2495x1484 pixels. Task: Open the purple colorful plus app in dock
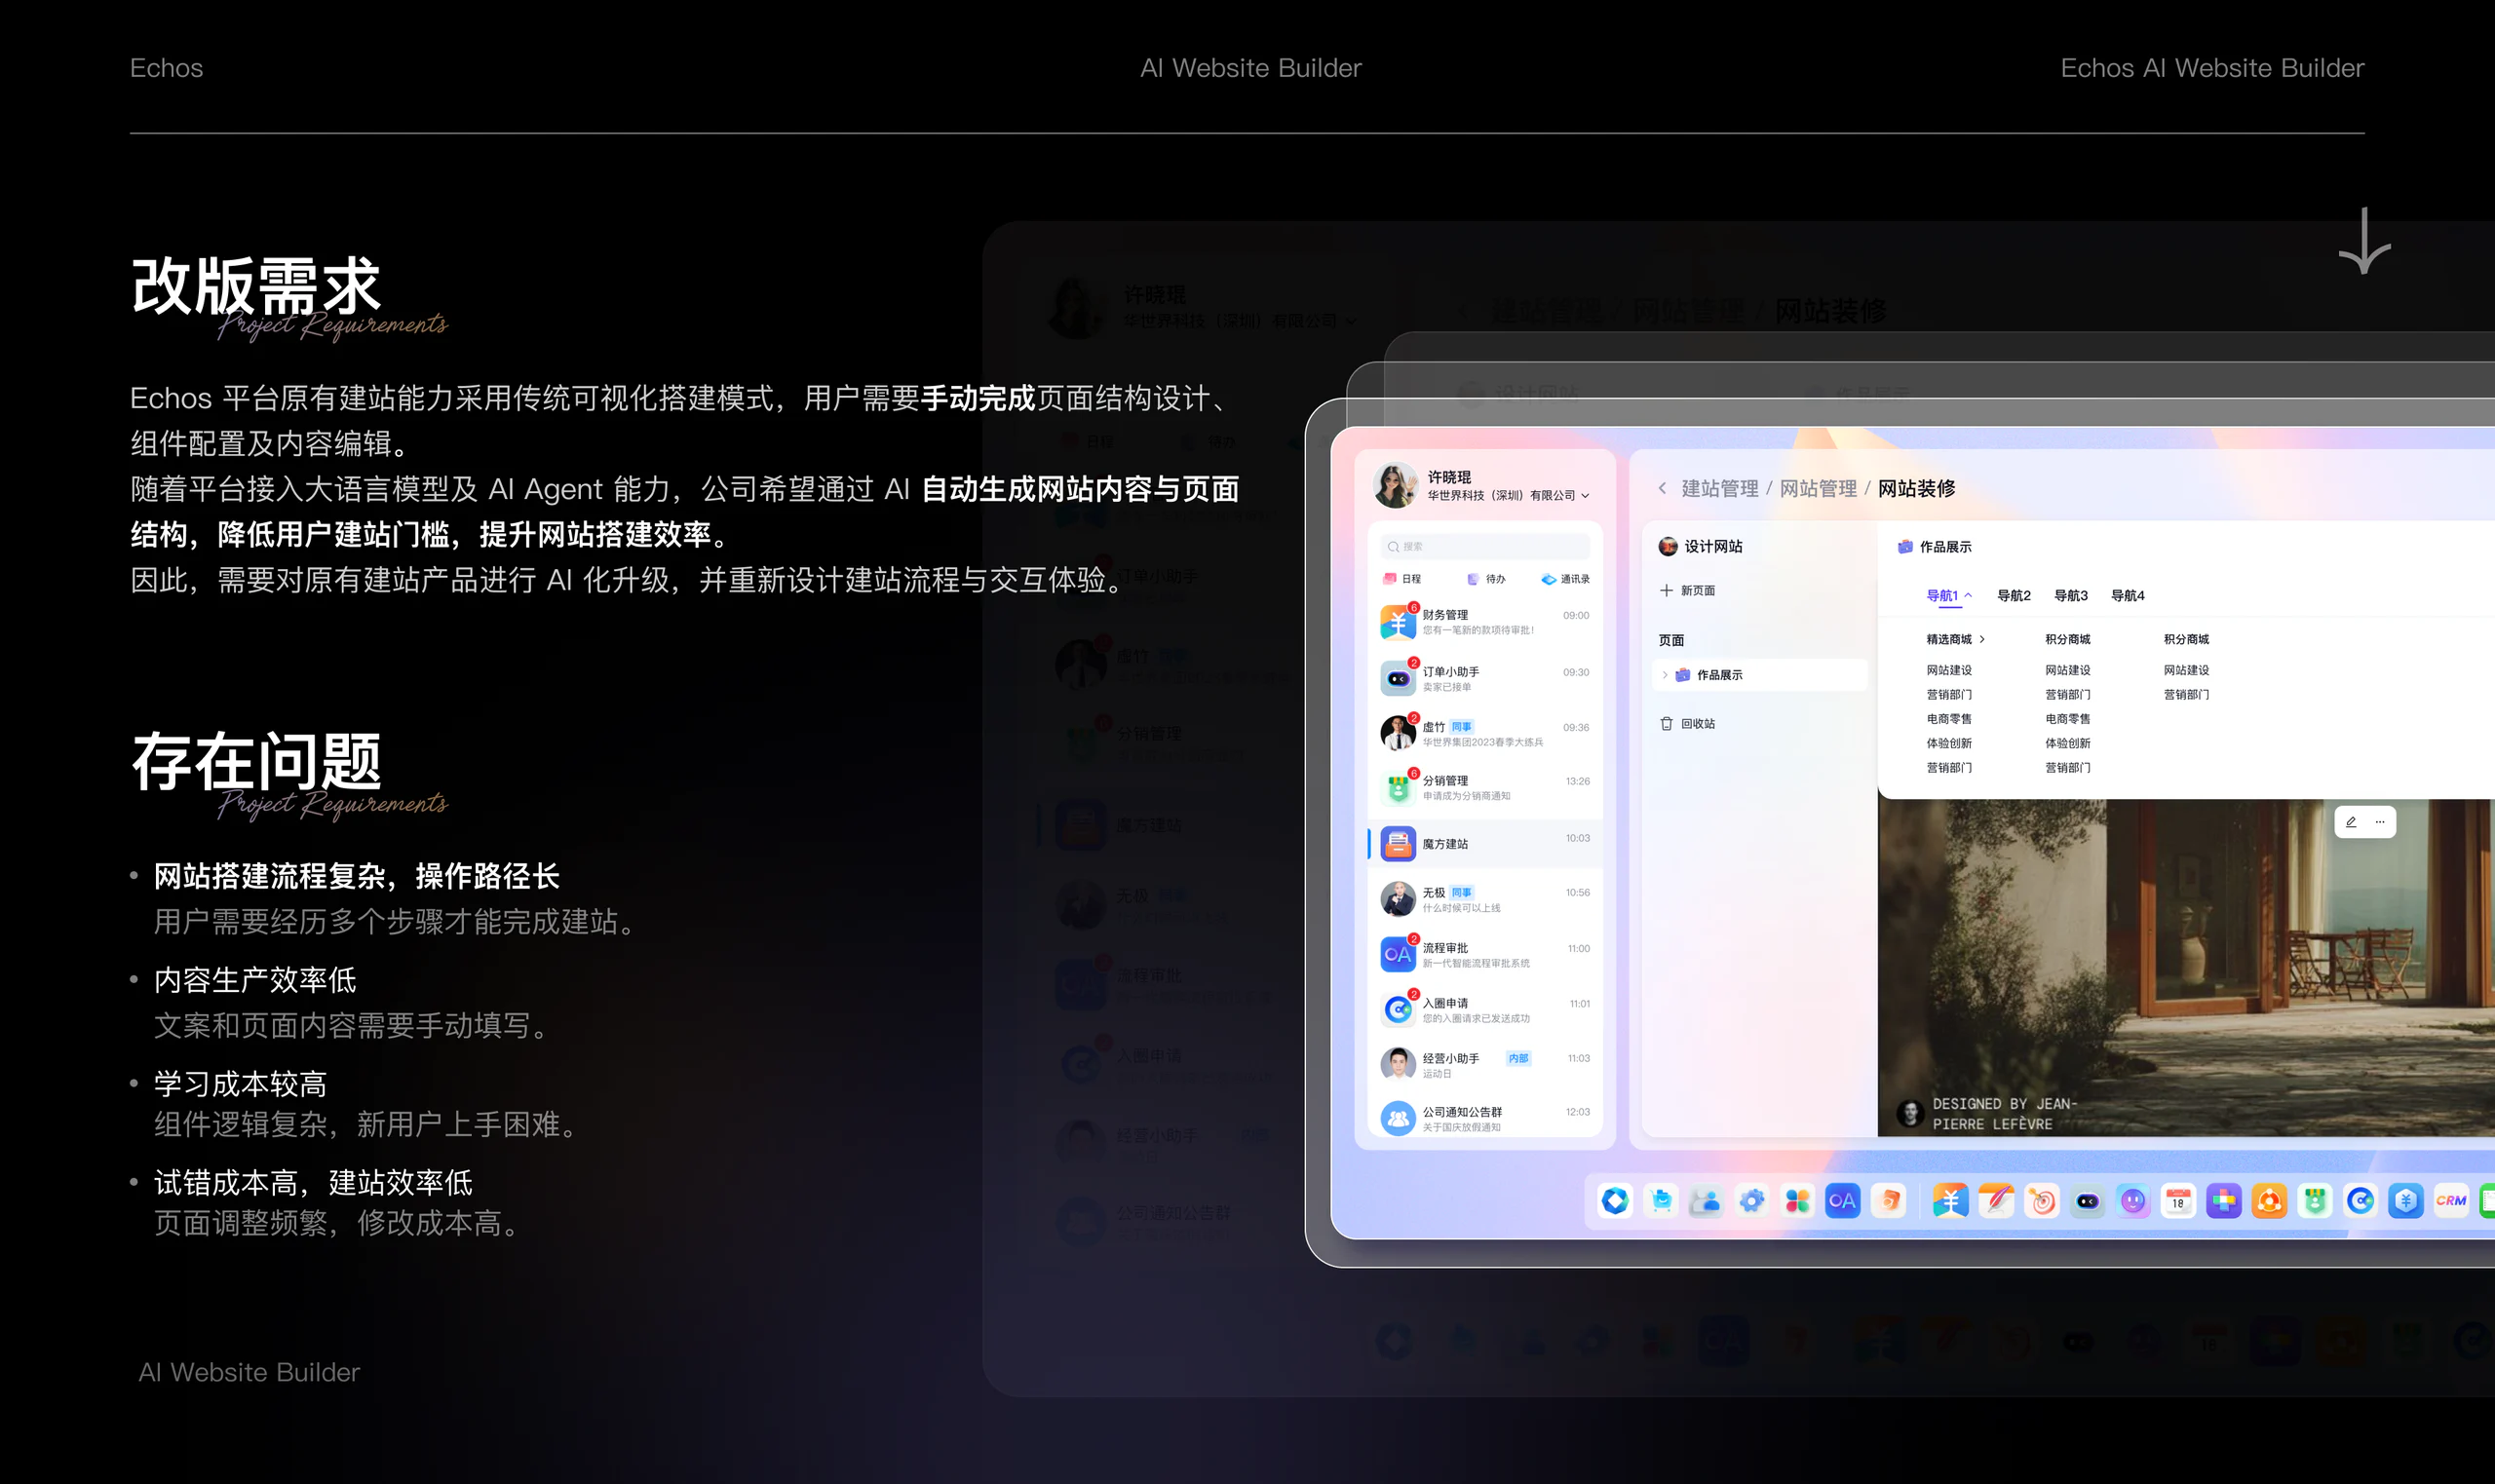(2224, 1201)
